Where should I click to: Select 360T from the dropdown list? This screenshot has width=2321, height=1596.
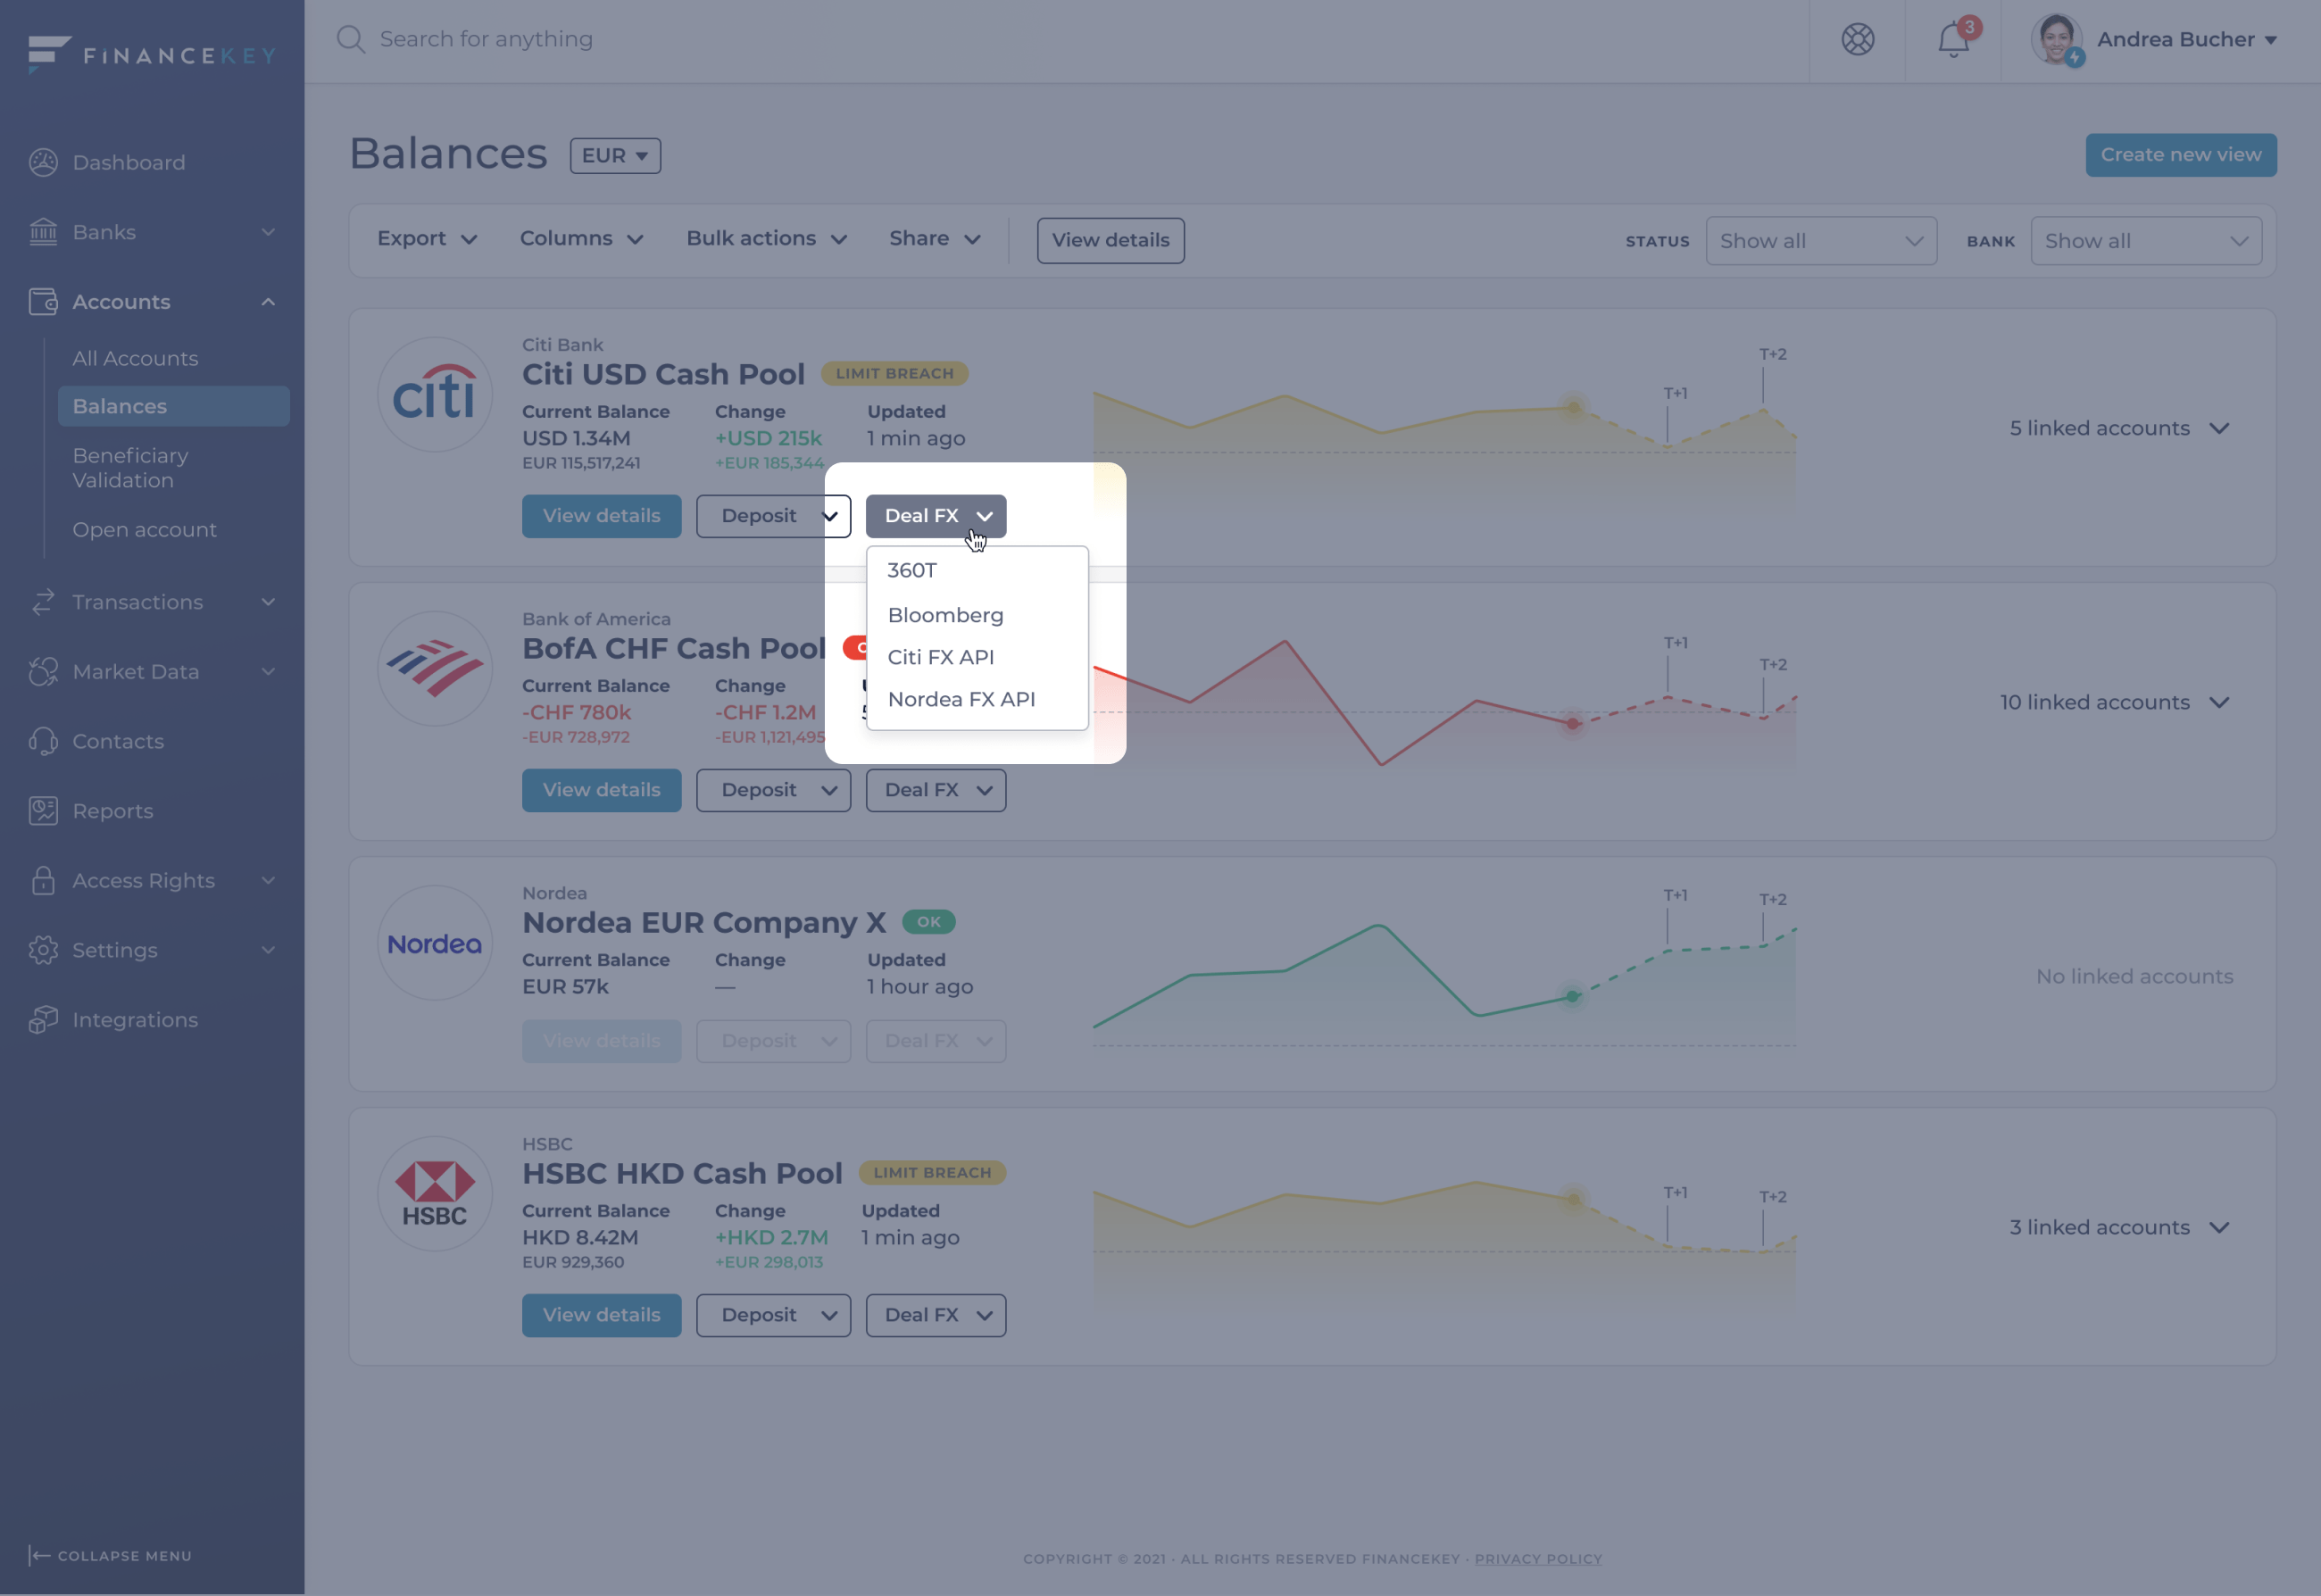click(x=912, y=570)
